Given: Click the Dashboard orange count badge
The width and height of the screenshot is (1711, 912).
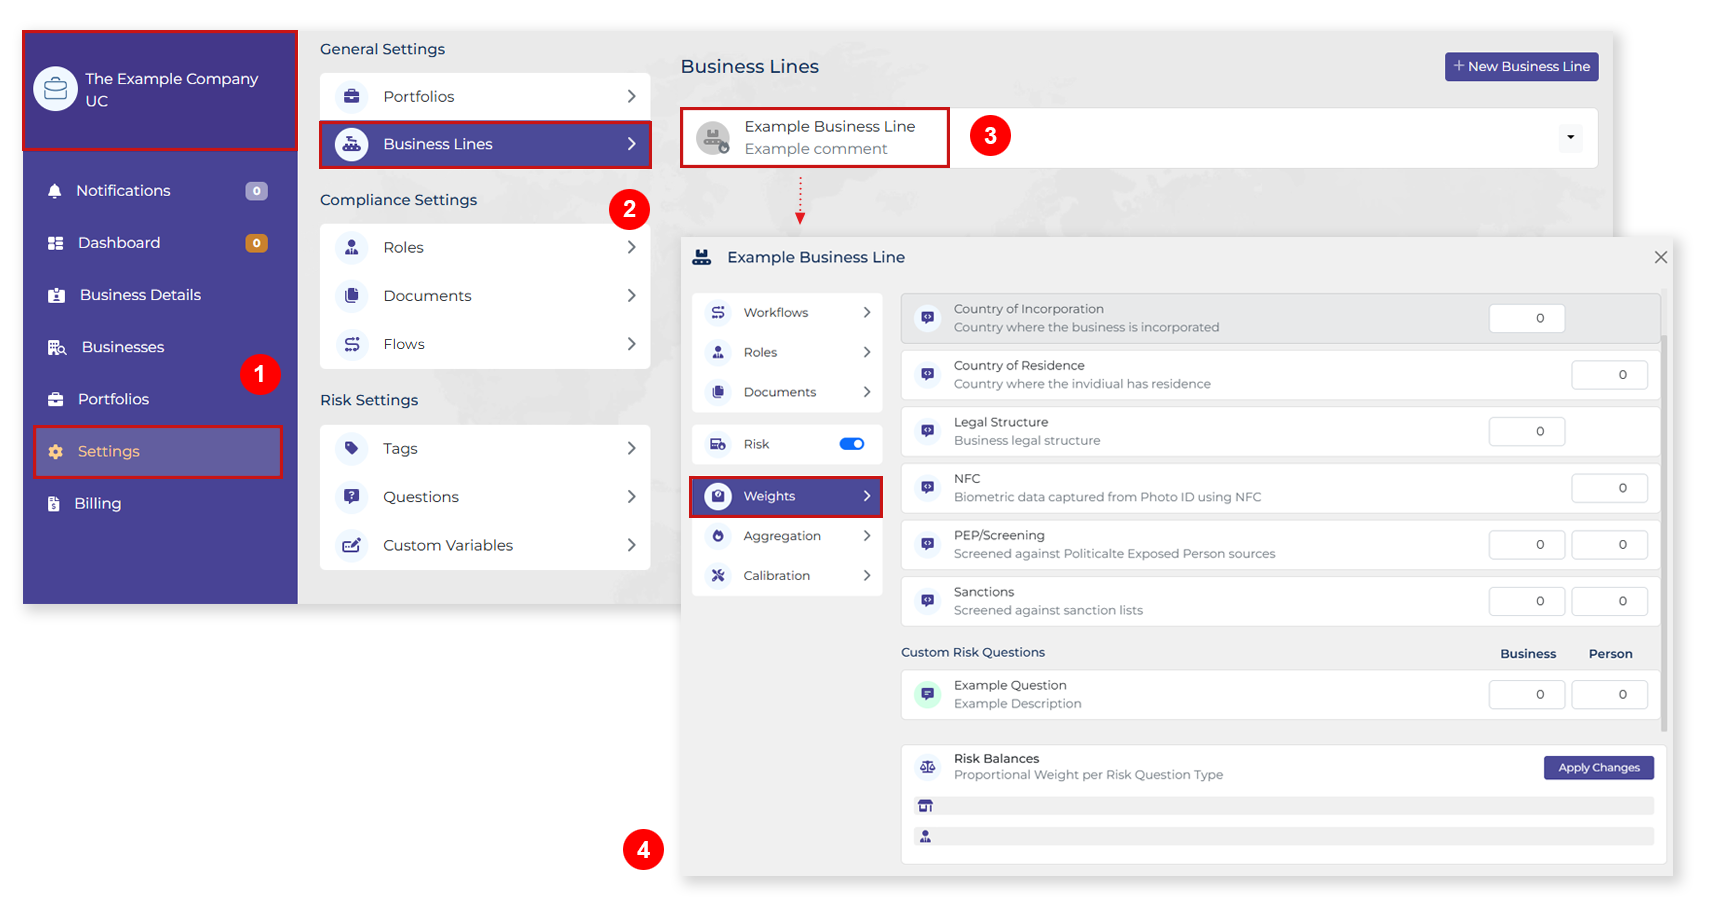Looking at the screenshot, I should tap(256, 243).
